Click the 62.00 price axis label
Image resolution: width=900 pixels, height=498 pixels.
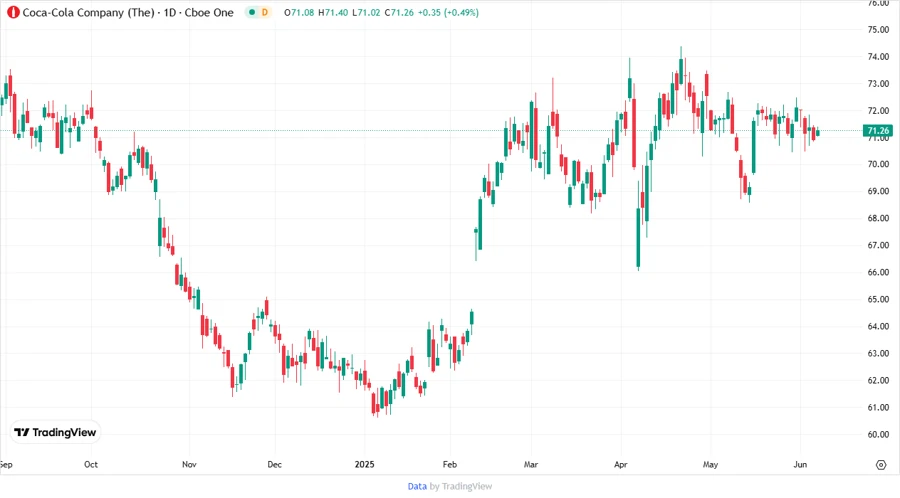(x=878, y=380)
